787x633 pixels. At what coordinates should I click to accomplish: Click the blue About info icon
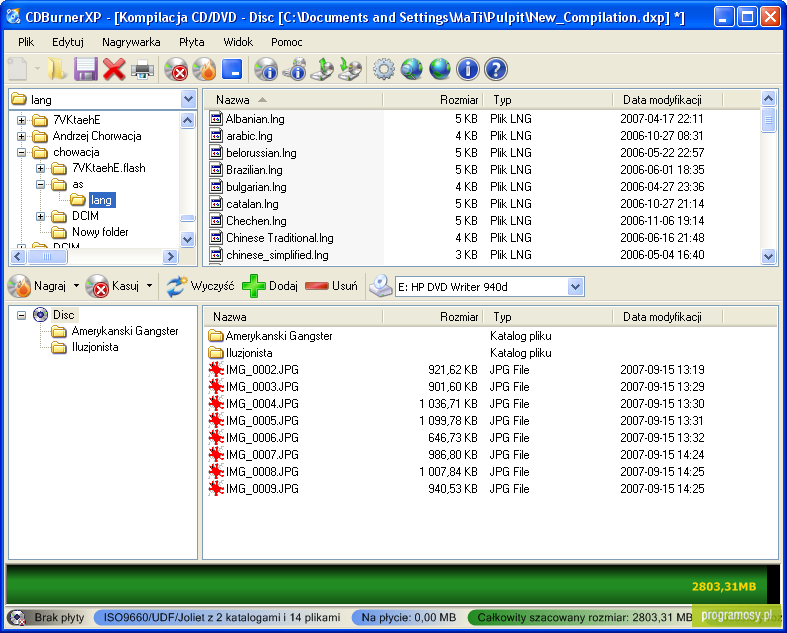coord(468,69)
